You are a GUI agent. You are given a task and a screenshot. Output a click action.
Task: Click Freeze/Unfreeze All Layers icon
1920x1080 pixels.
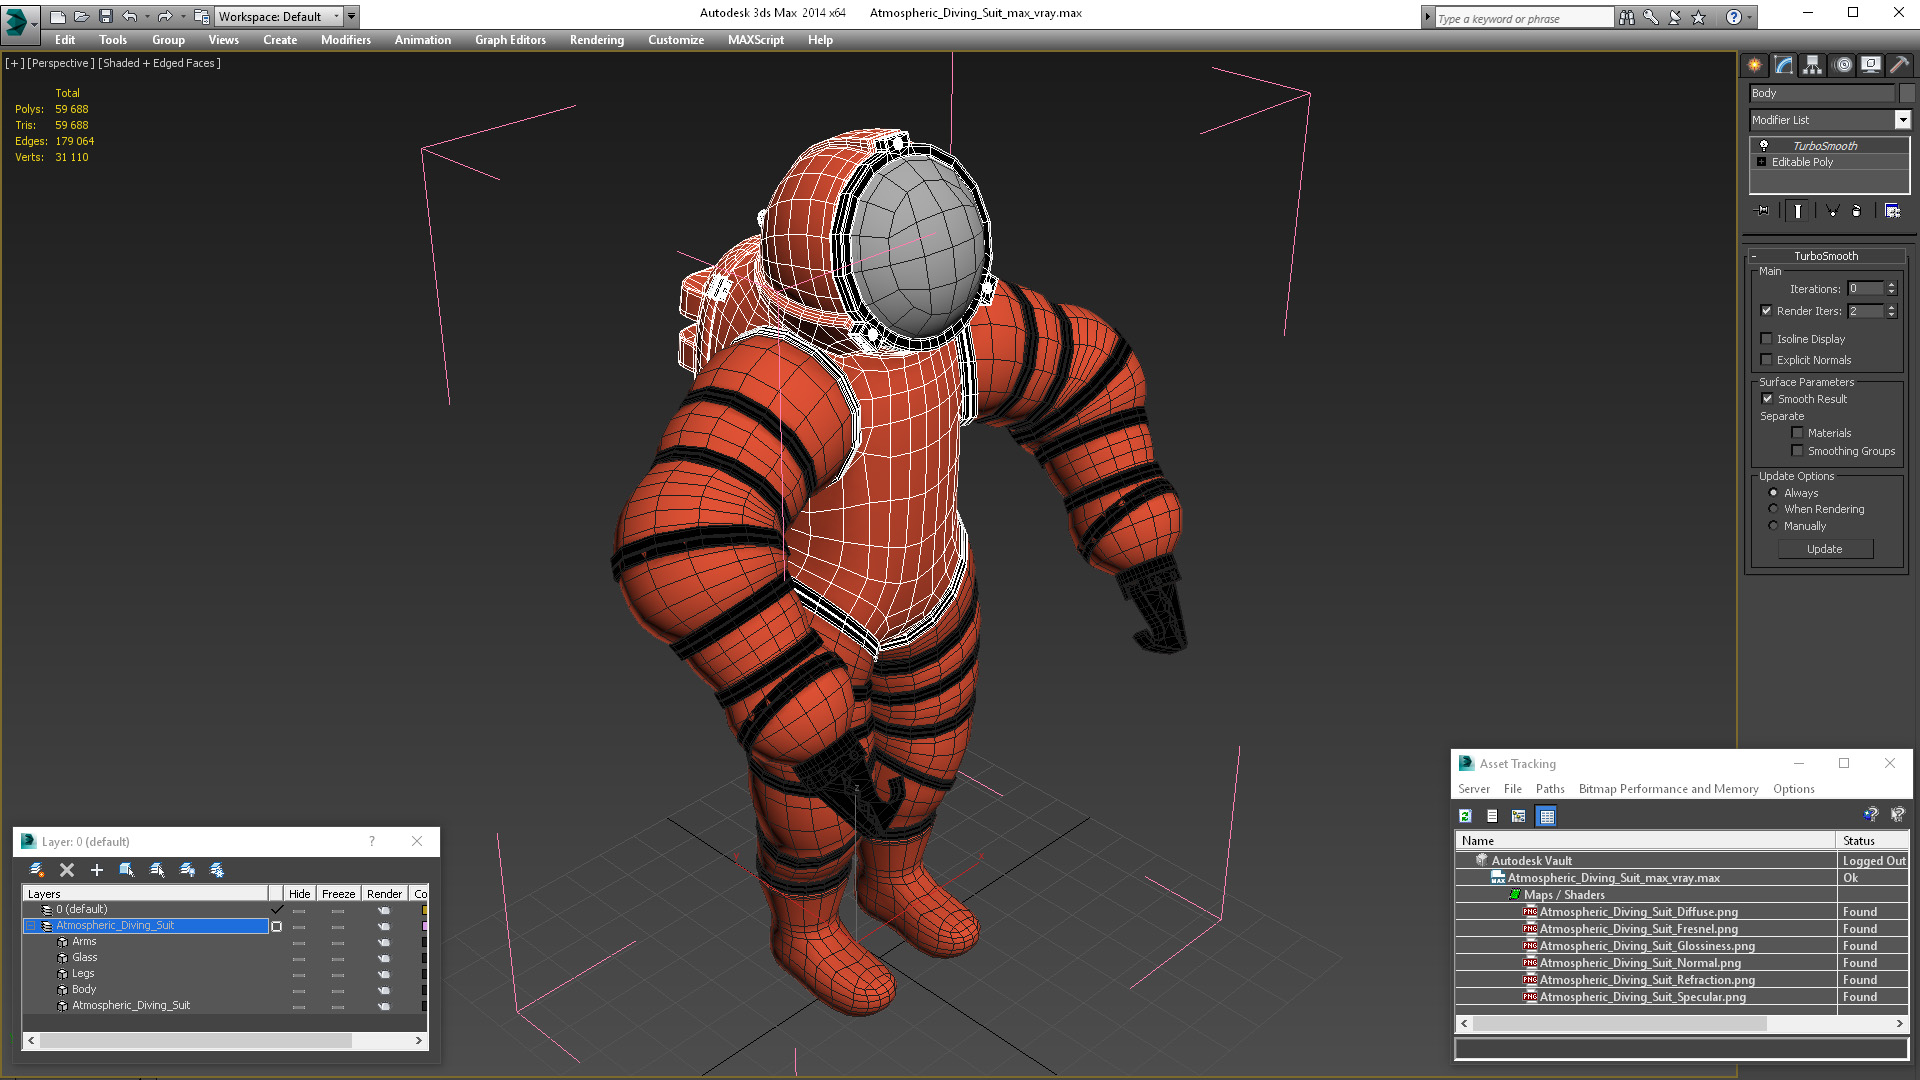click(217, 870)
